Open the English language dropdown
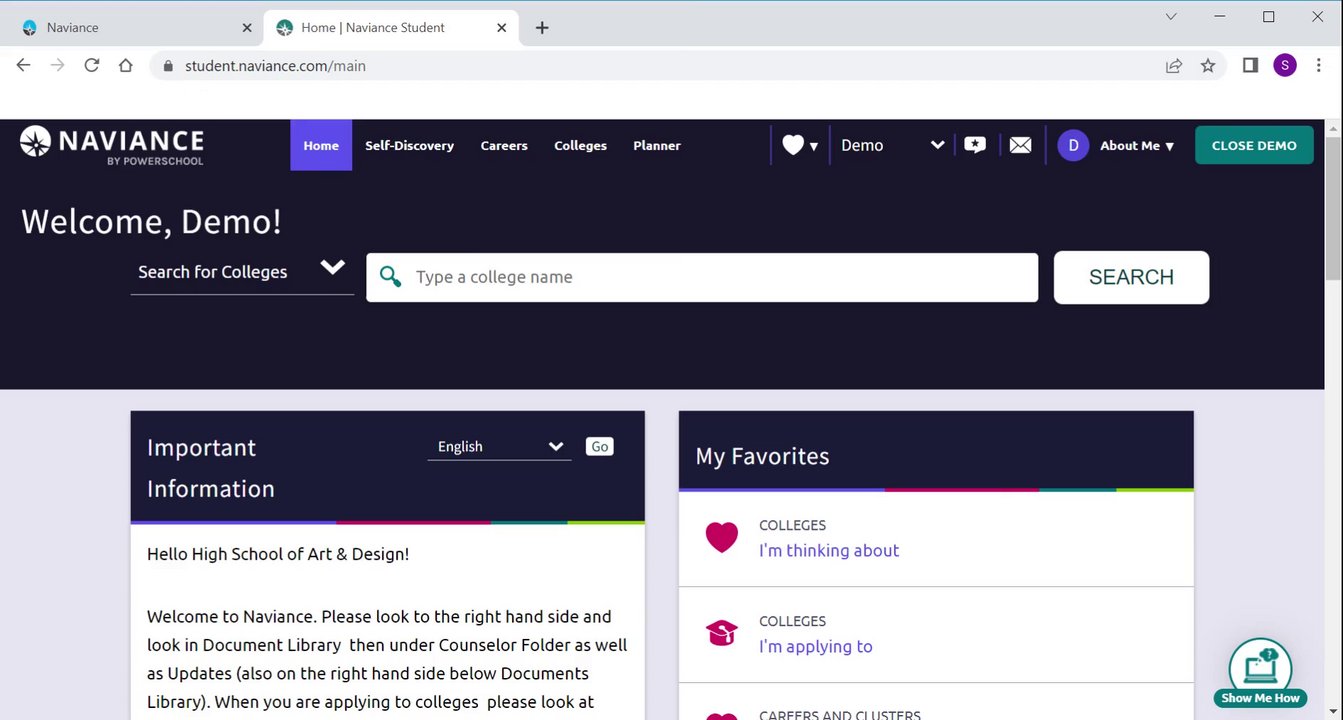This screenshot has height=720, width=1343. click(x=499, y=447)
